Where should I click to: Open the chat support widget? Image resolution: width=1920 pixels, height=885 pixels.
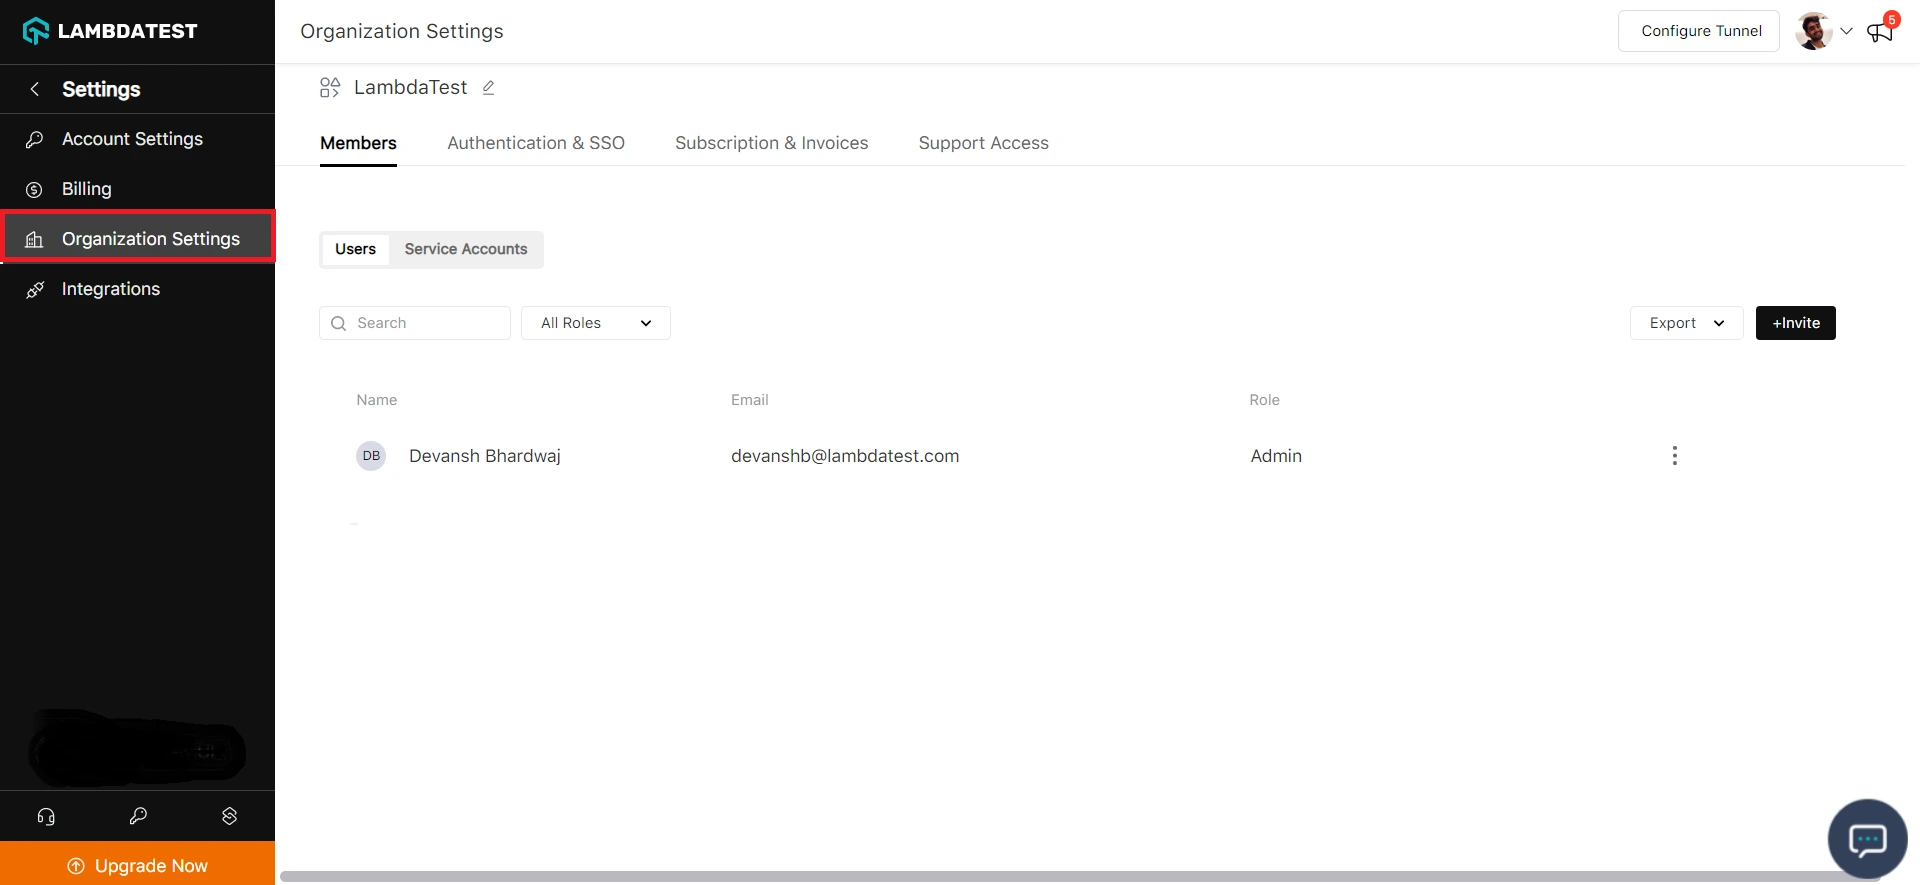(1867, 839)
